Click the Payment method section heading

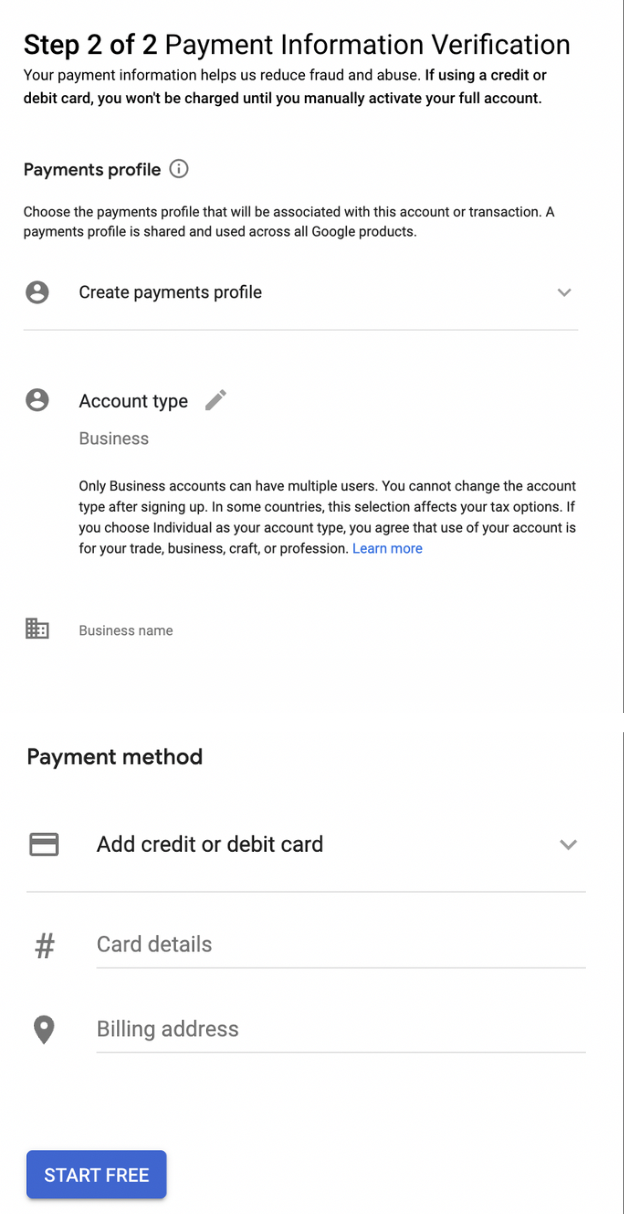[115, 757]
